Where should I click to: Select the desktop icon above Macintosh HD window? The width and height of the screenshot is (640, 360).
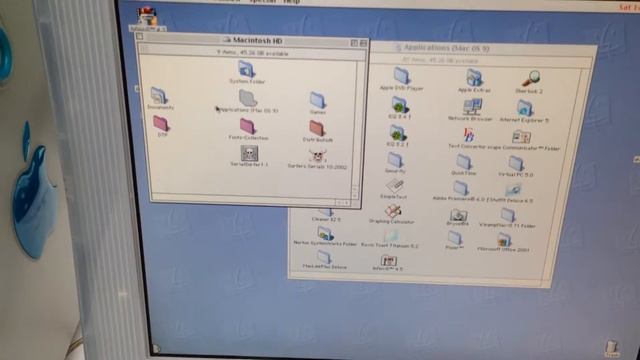(x=147, y=17)
